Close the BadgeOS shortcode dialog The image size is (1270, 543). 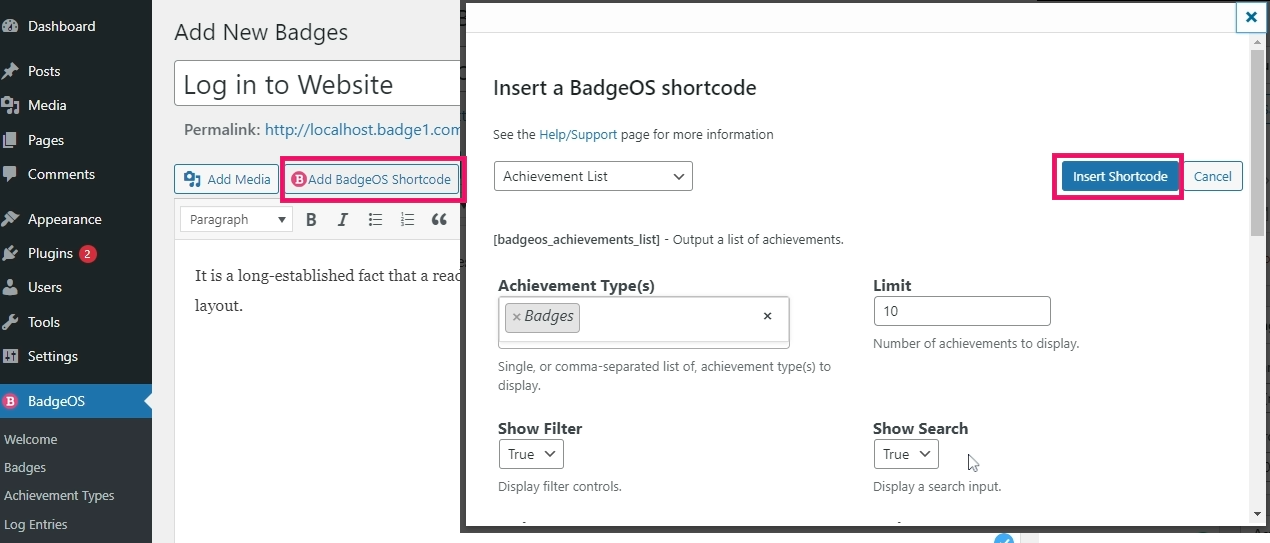(1250, 17)
